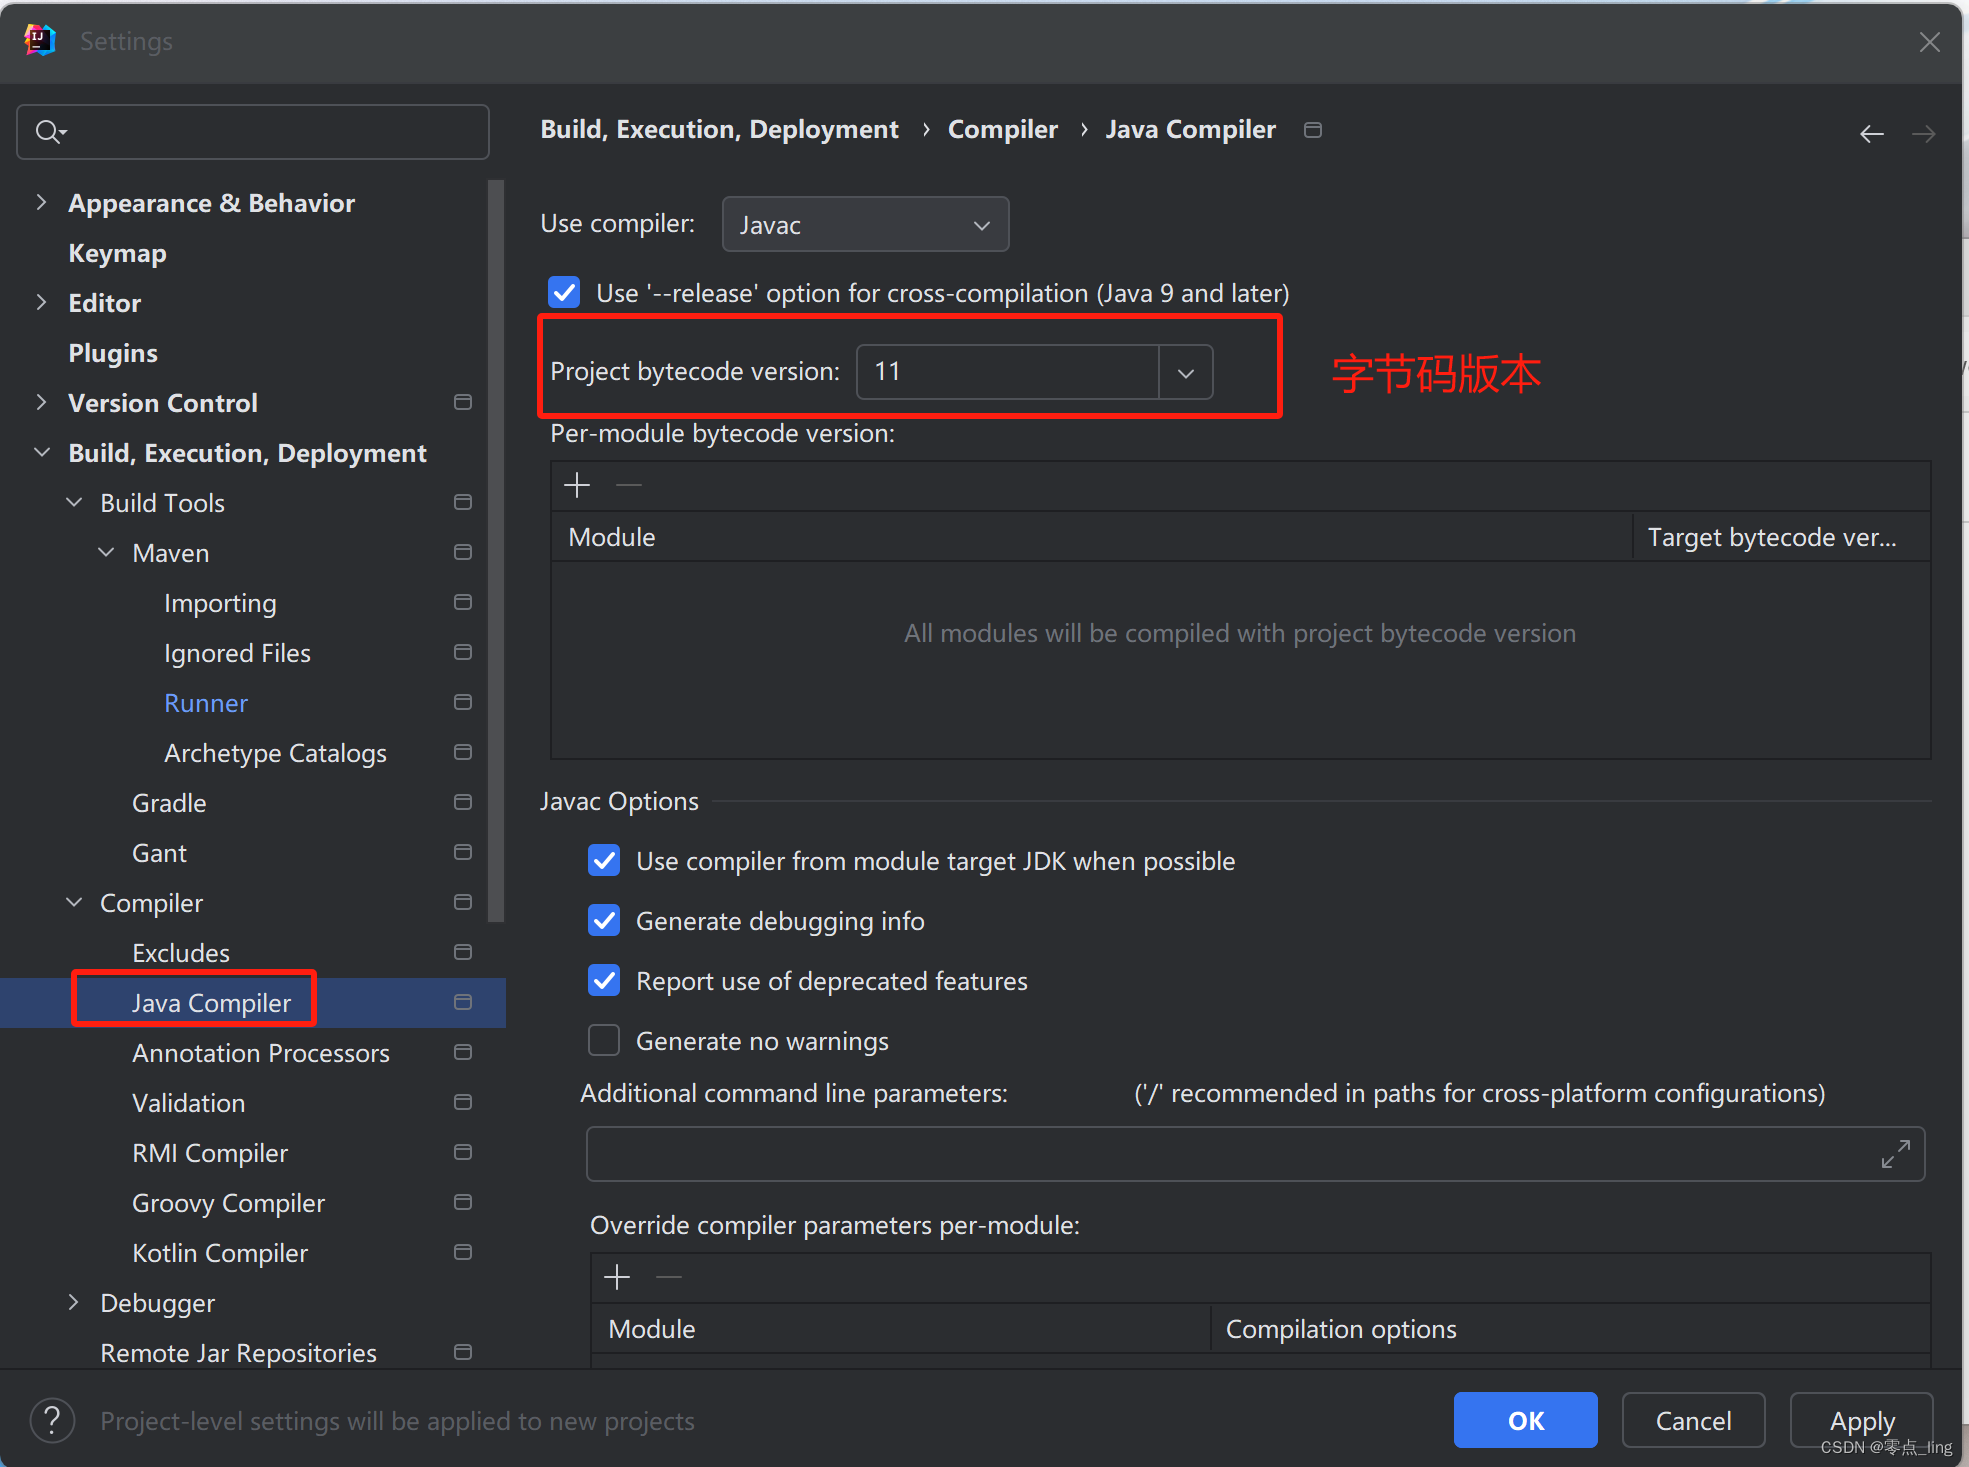Viewport: 1969px width, 1467px height.
Task: Open the Use compiler Javac dropdown
Action: (865, 225)
